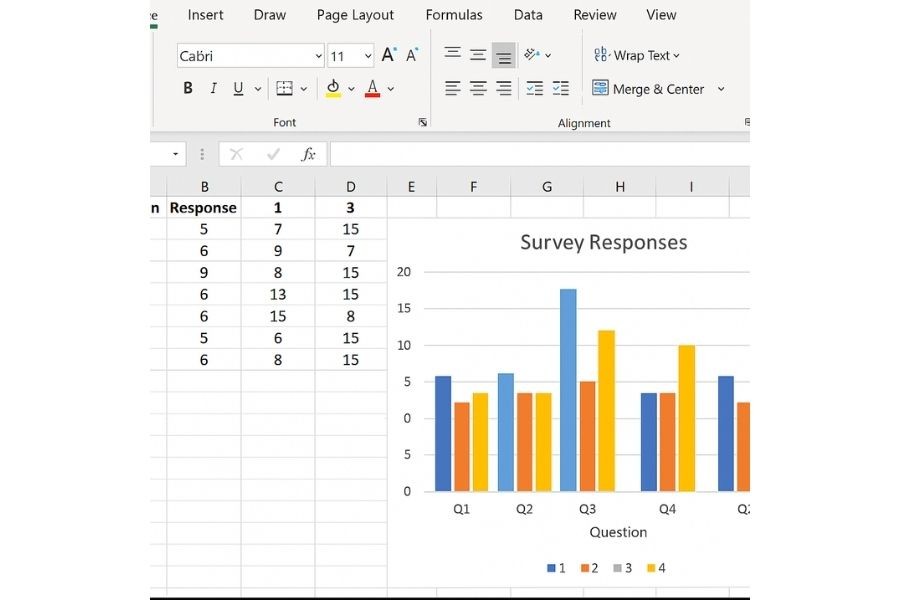Open the underline style dropdown arrow
Screen dimensions: 900x600
pyautogui.click(x=258, y=89)
